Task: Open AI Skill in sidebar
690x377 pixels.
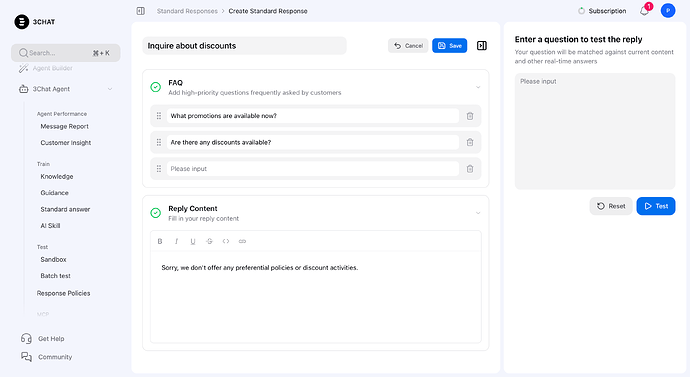Action: tap(50, 226)
